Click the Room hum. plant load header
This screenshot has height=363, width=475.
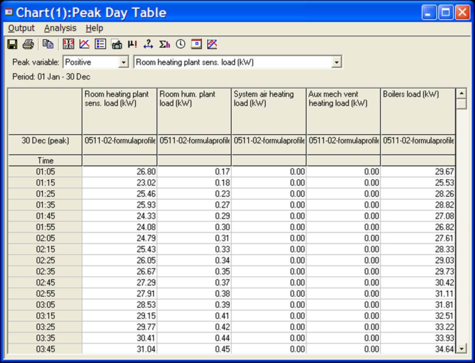194,111
